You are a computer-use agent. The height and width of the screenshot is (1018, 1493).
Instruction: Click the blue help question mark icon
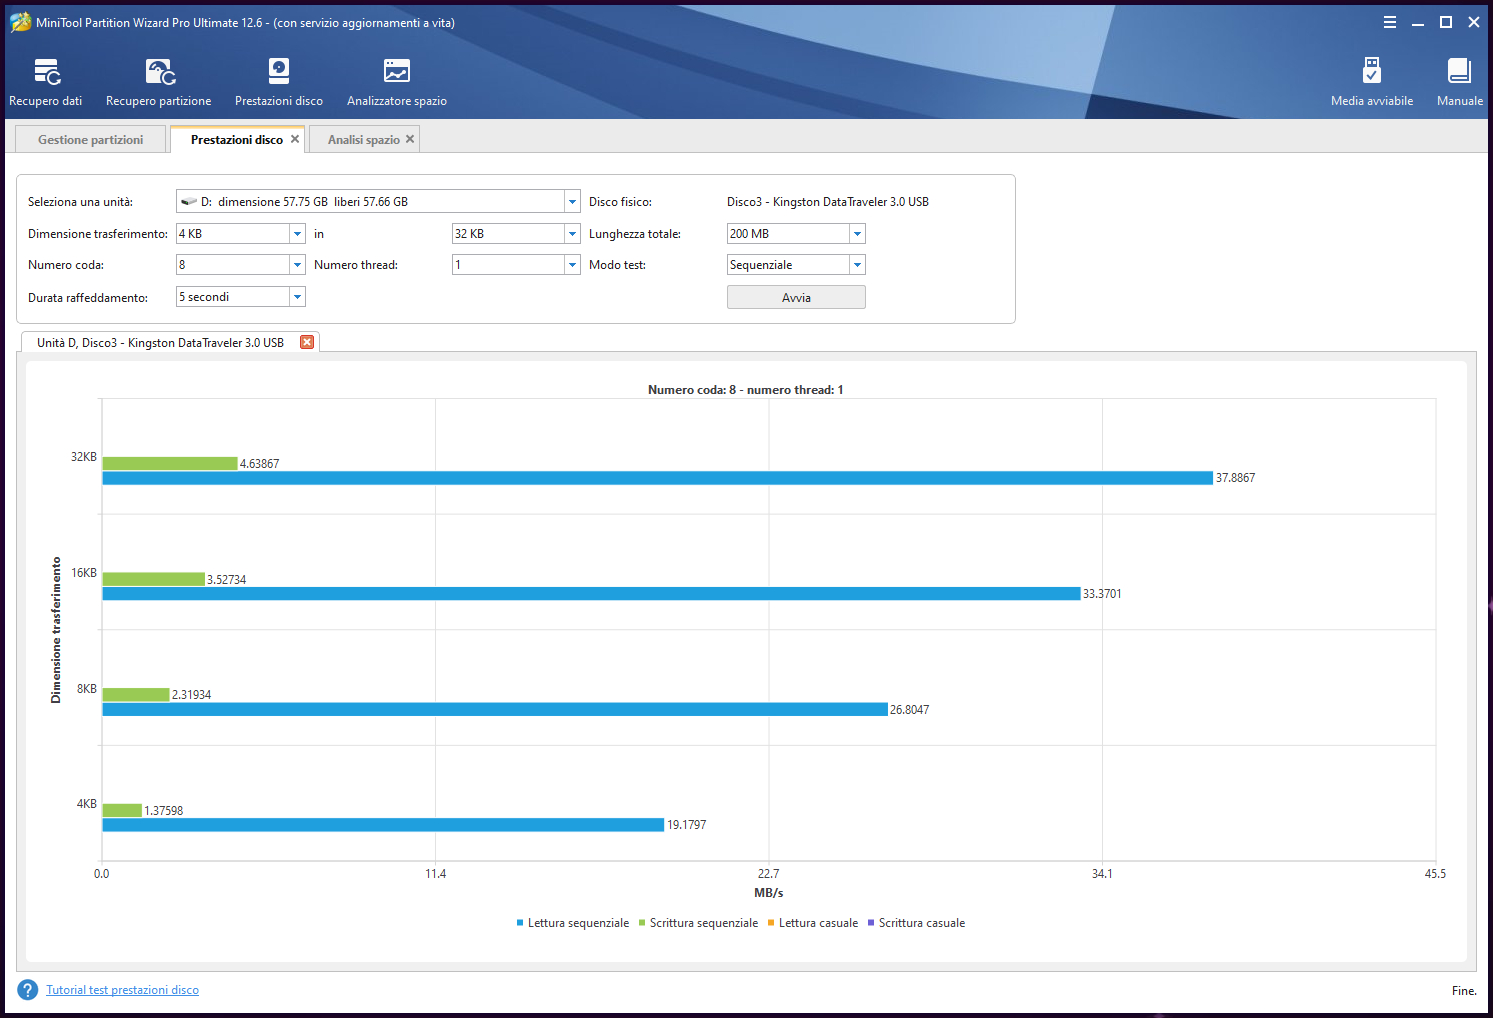tap(28, 990)
